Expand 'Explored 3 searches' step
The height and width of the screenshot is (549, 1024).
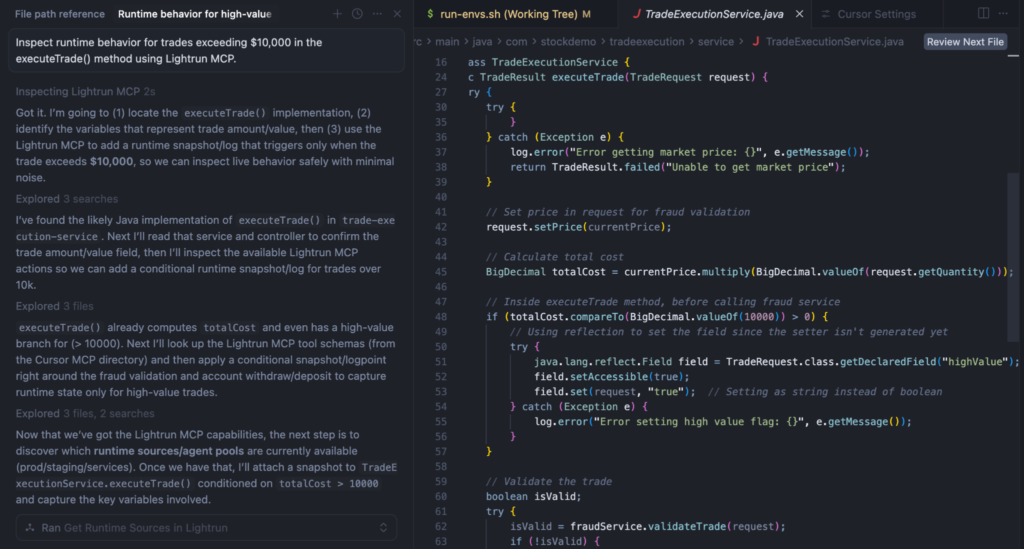[x=67, y=198]
